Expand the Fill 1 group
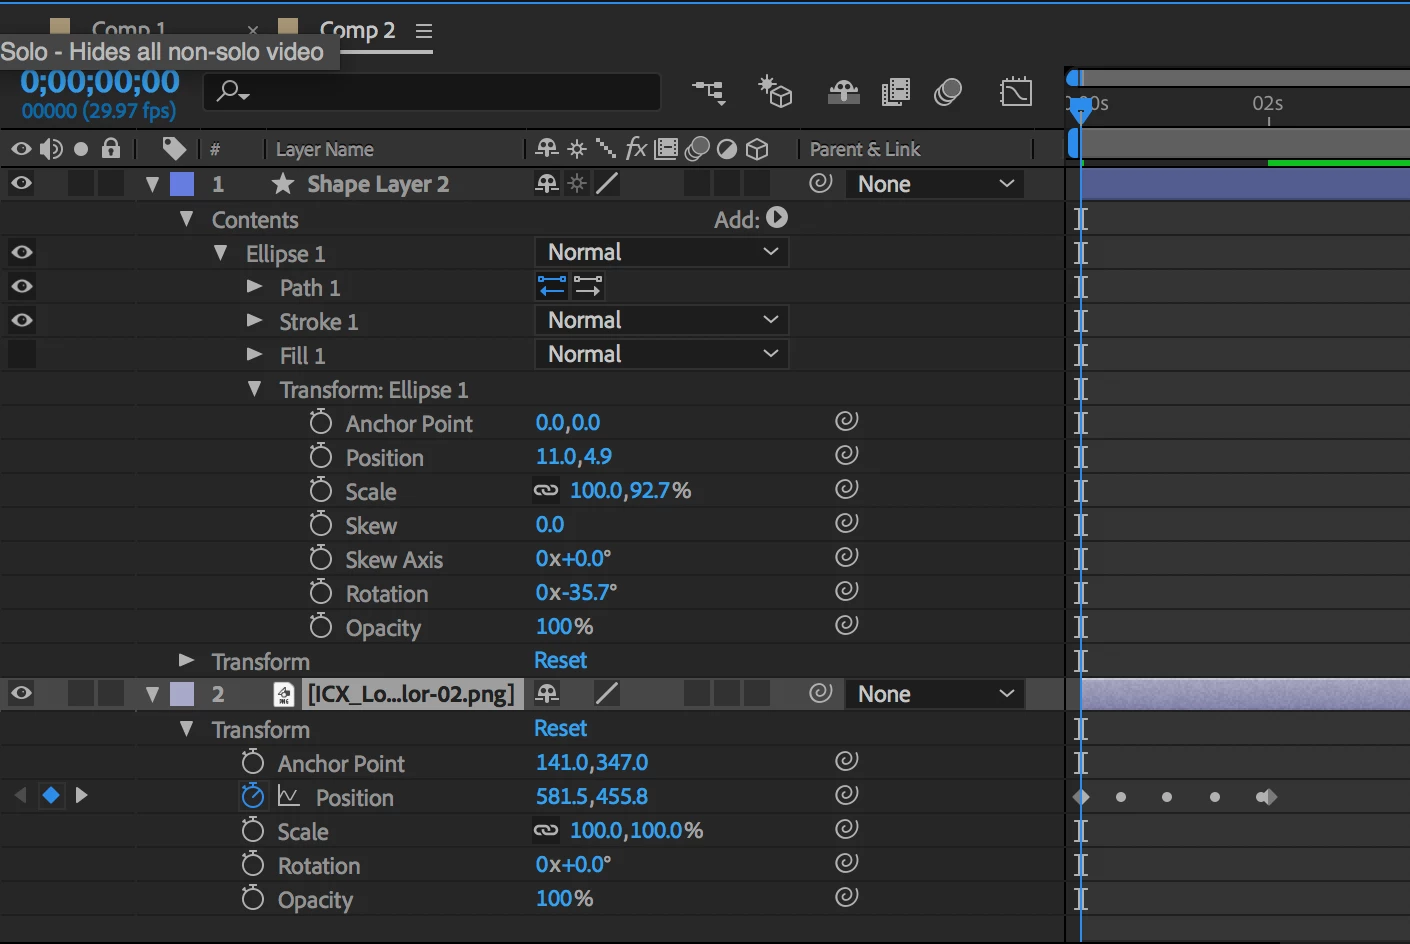The image size is (1410, 944). (255, 355)
